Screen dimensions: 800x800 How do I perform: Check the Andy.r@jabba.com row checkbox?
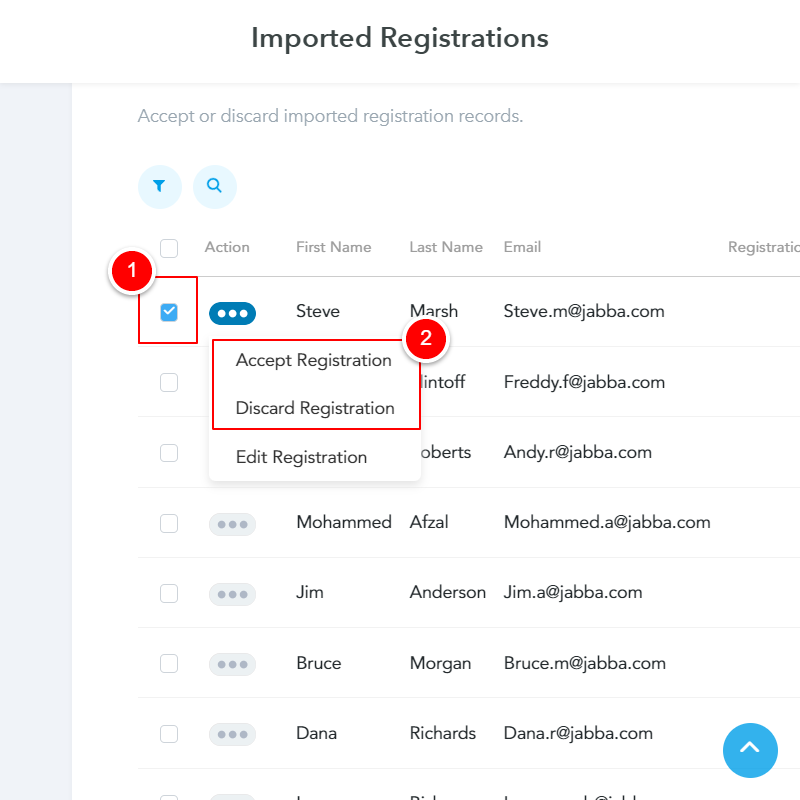[x=169, y=453]
